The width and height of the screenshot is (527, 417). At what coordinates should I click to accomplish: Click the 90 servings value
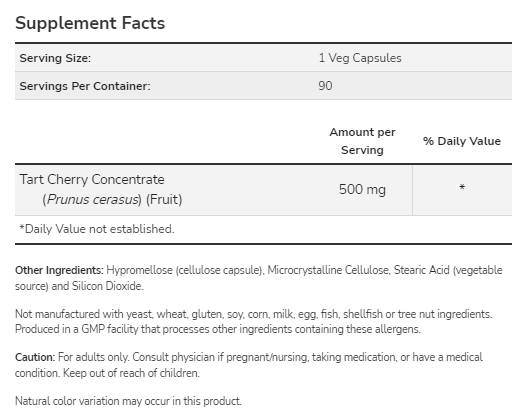[x=325, y=86]
